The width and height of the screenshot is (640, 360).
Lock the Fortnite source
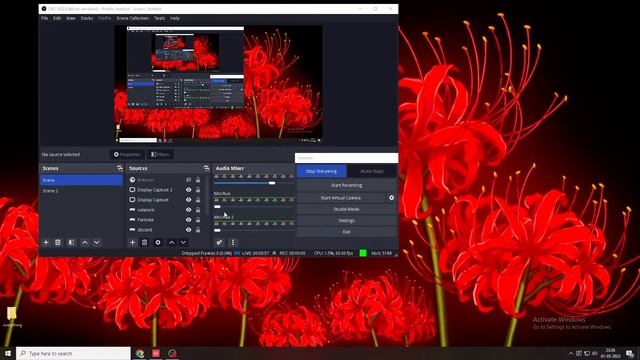point(198,220)
